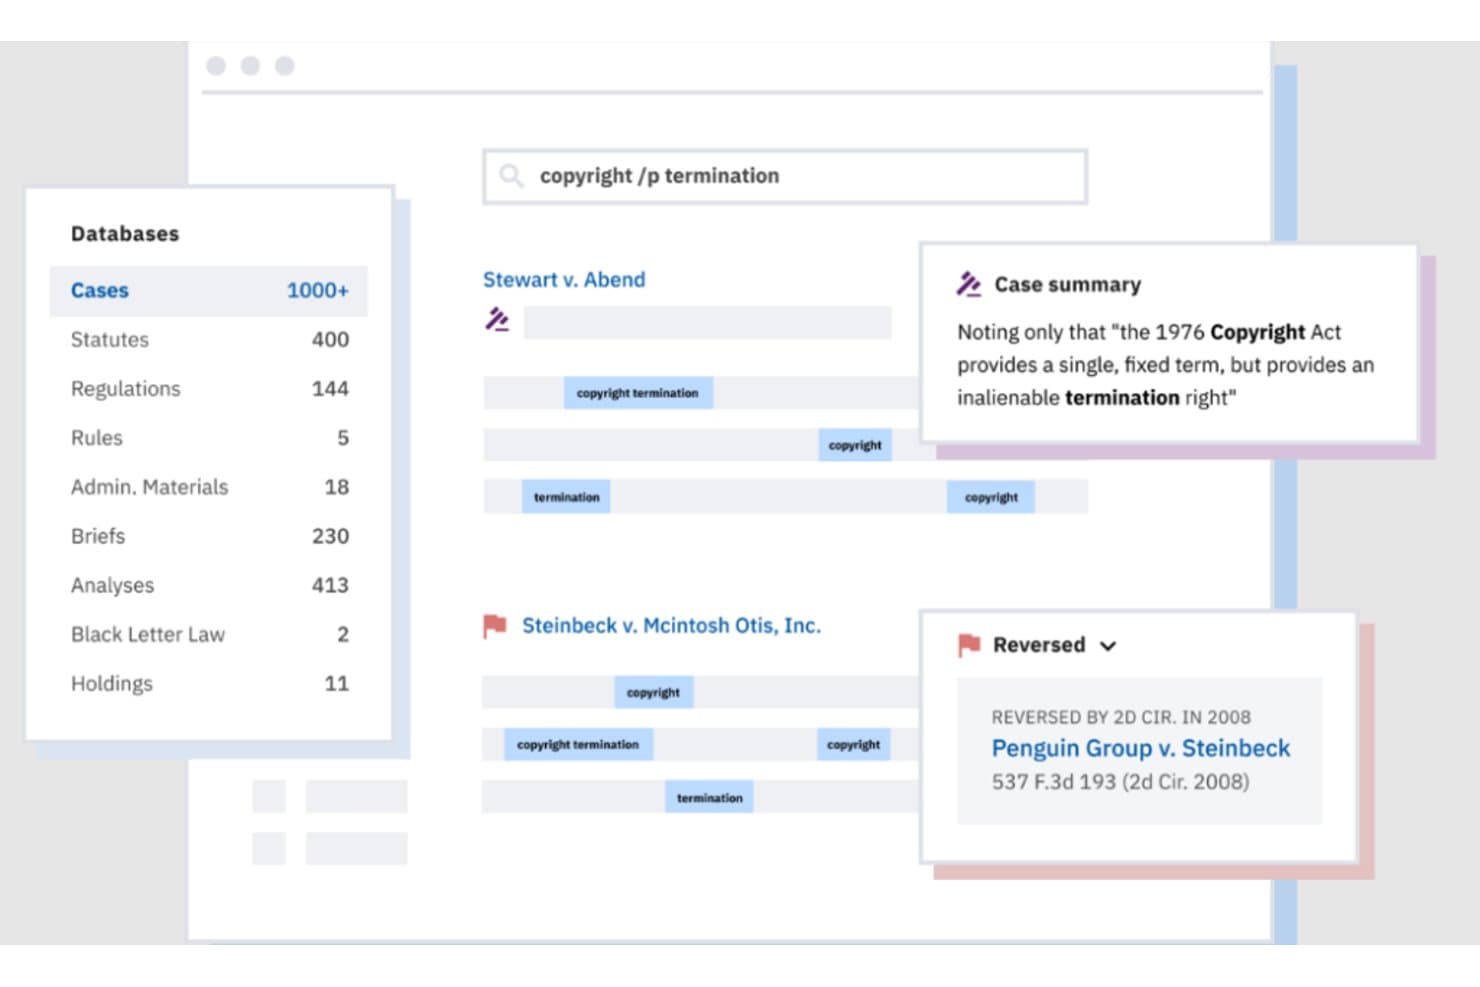Click the gavel icon under Stewart v. Abend
Viewport: 1480px width, 987px height.
click(497, 320)
